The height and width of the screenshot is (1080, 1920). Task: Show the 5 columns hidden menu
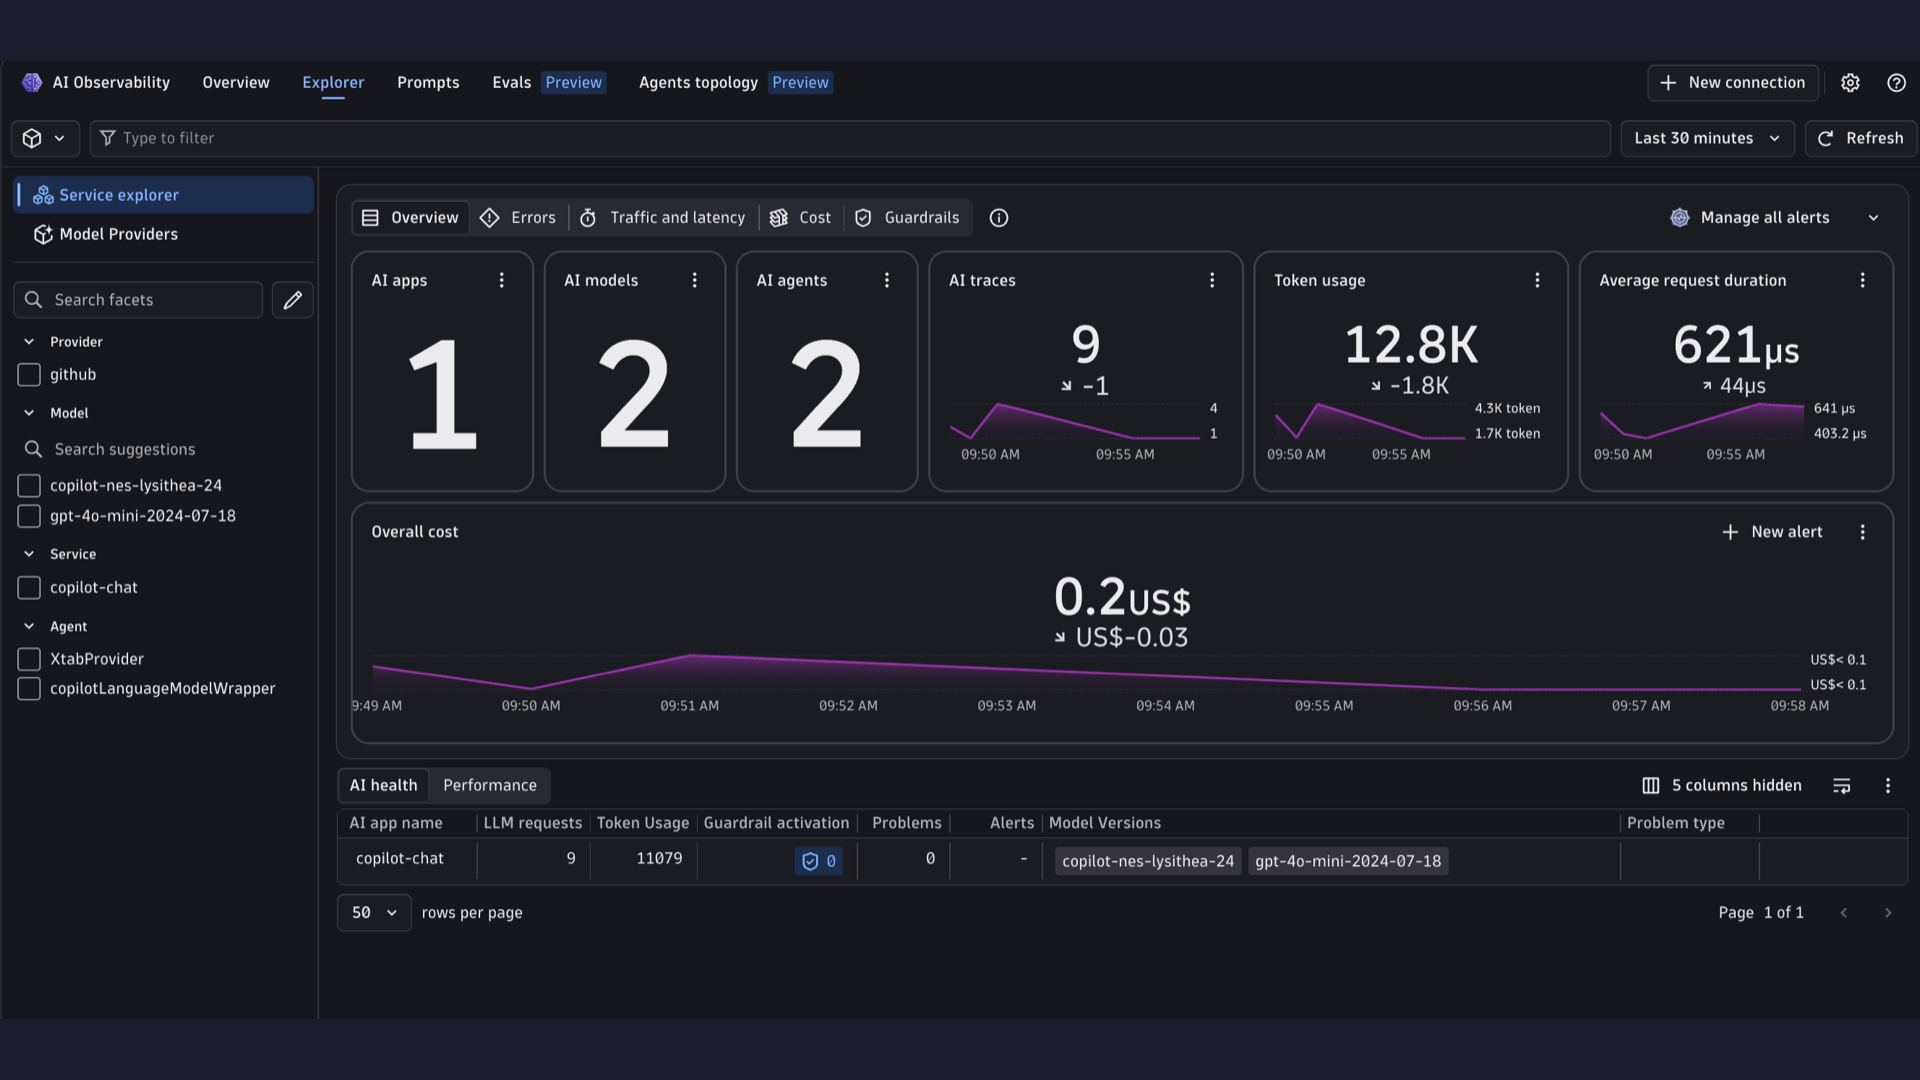(x=1722, y=786)
